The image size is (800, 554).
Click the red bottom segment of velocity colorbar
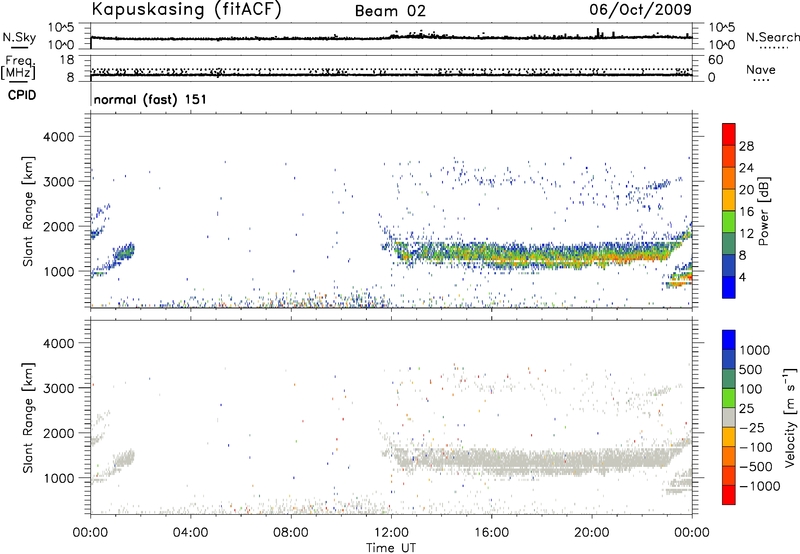click(x=729, y=495)
